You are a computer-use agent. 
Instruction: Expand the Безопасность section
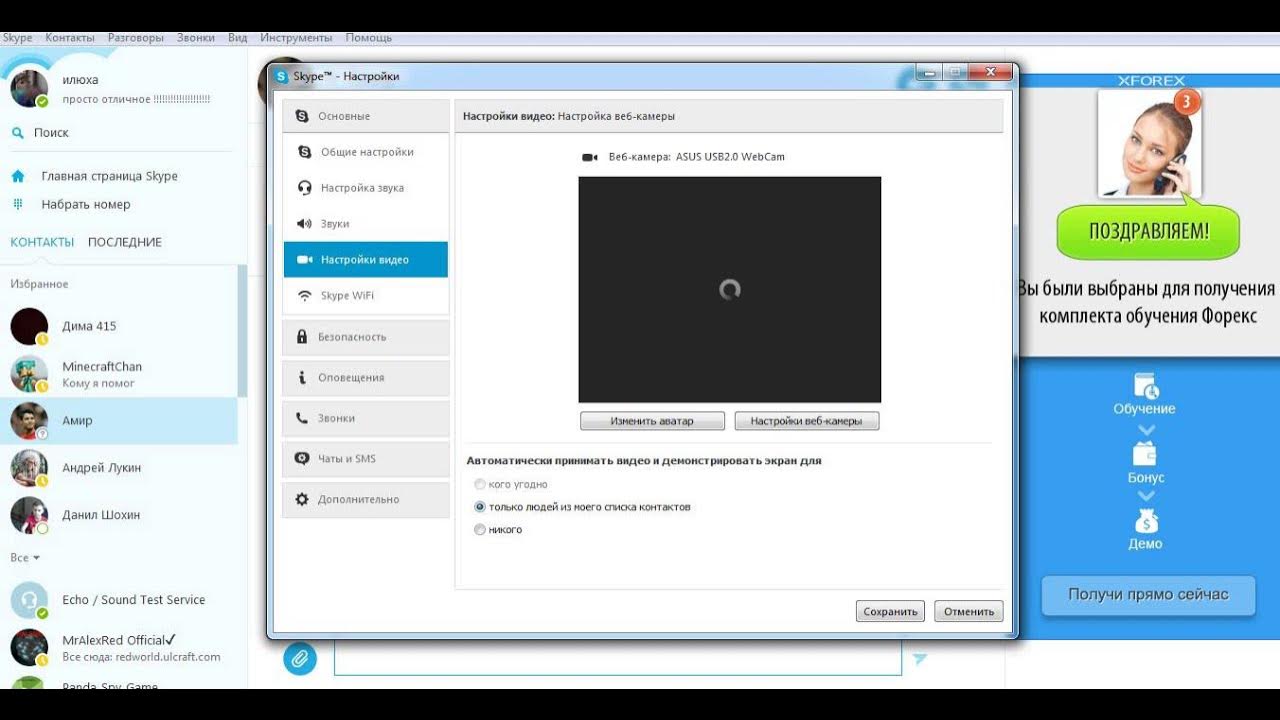[366, 337]
